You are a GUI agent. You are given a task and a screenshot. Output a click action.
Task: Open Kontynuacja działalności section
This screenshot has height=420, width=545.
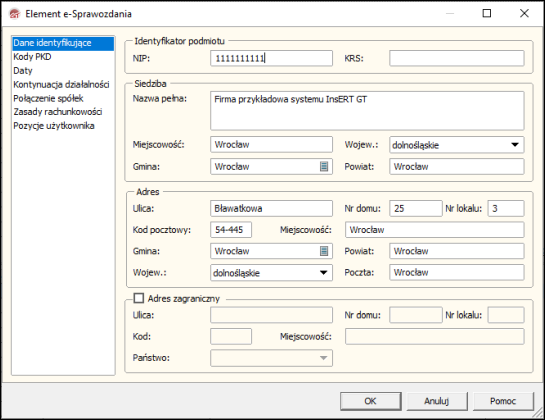point(61,84)
